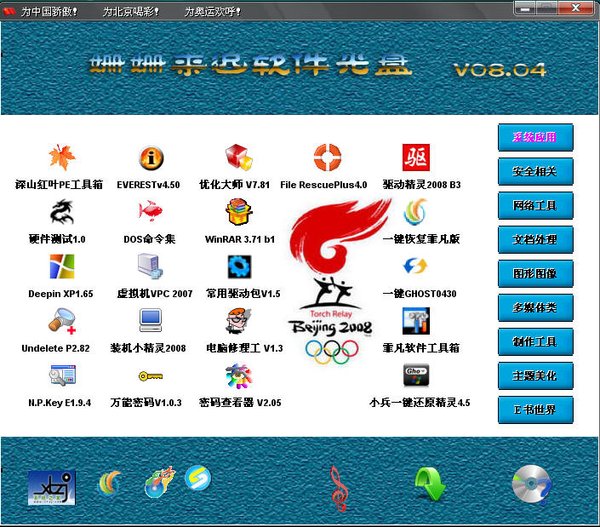Open the 图形图像 category

click(535, 274)
